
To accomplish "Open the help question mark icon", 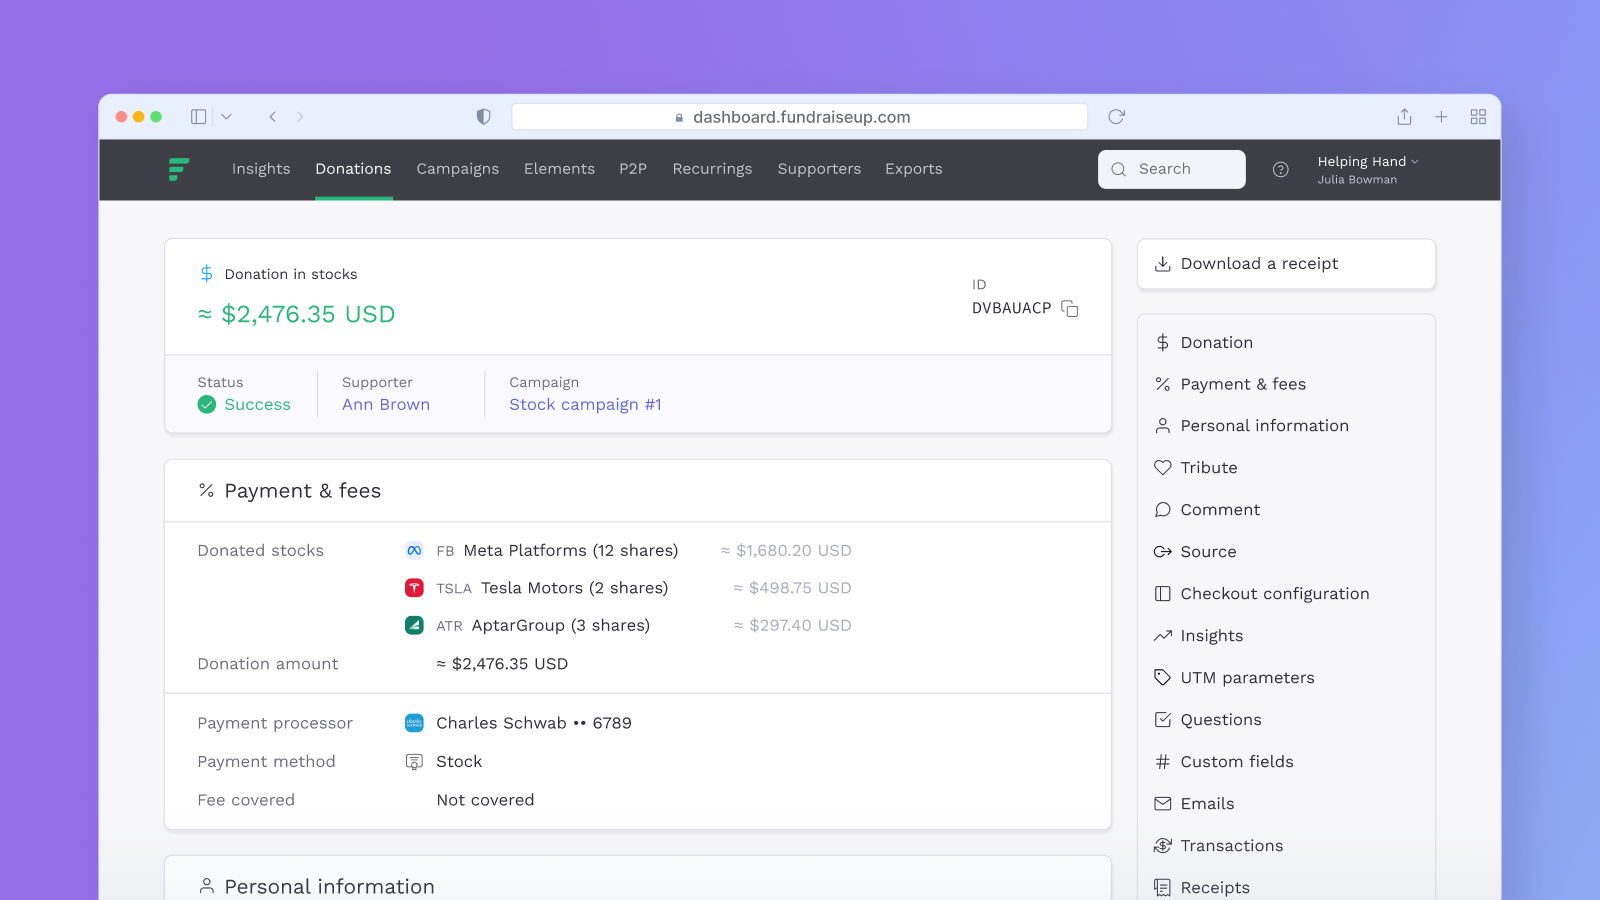I will click(1280, 169).
